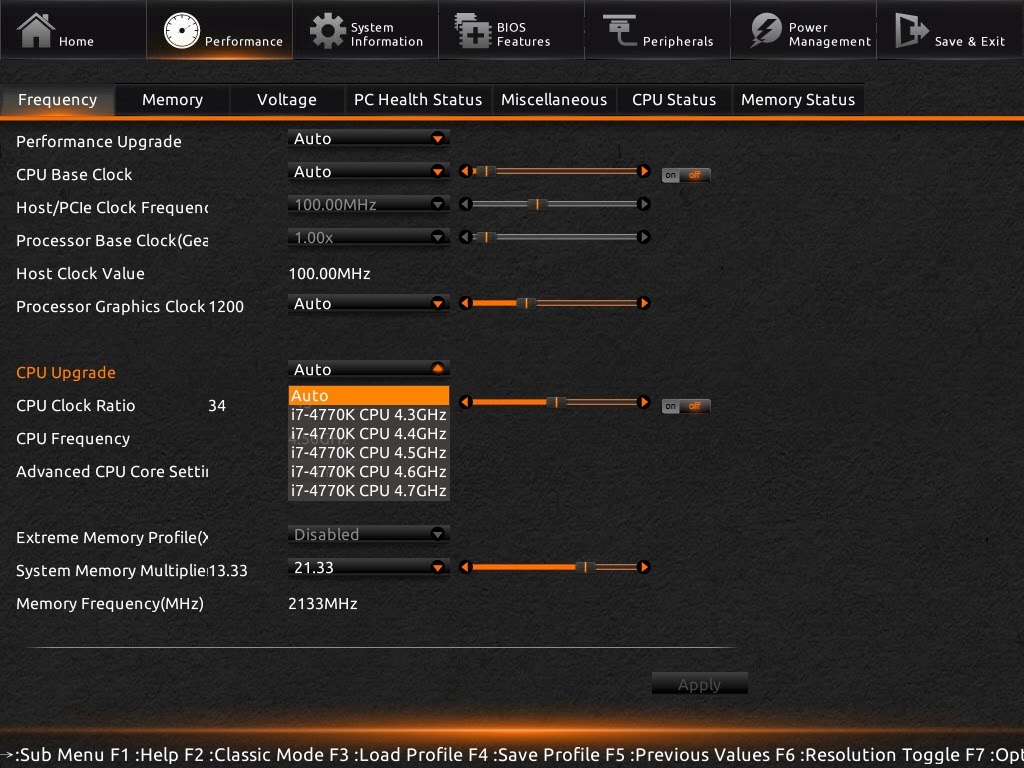Screen dimensions: 1024x768
Task: Open the CPU Base Clock Auto dropdown
Action: tap(368, 171)
